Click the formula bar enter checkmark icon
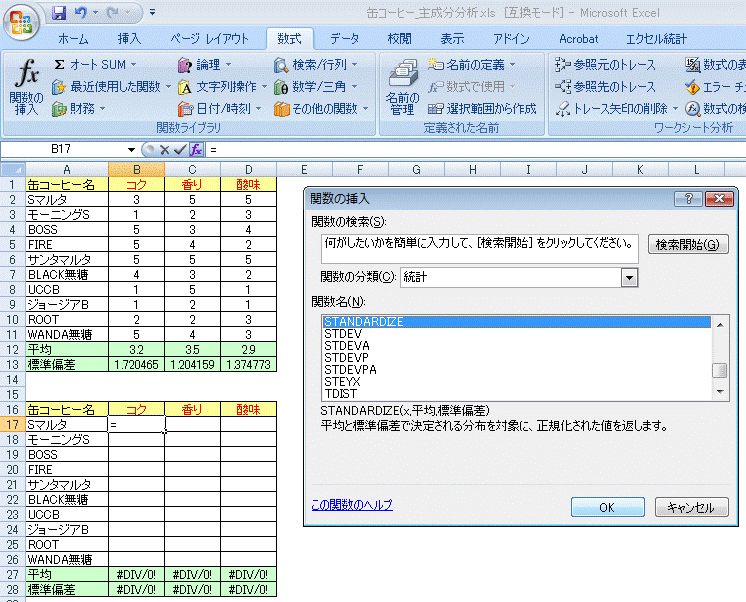Screen dimensions: 746x602 [x=180, y=149]
